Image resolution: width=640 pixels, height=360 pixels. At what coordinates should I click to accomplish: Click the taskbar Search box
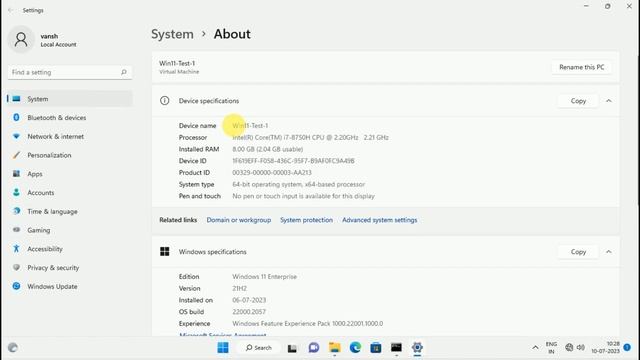(259, 348)
